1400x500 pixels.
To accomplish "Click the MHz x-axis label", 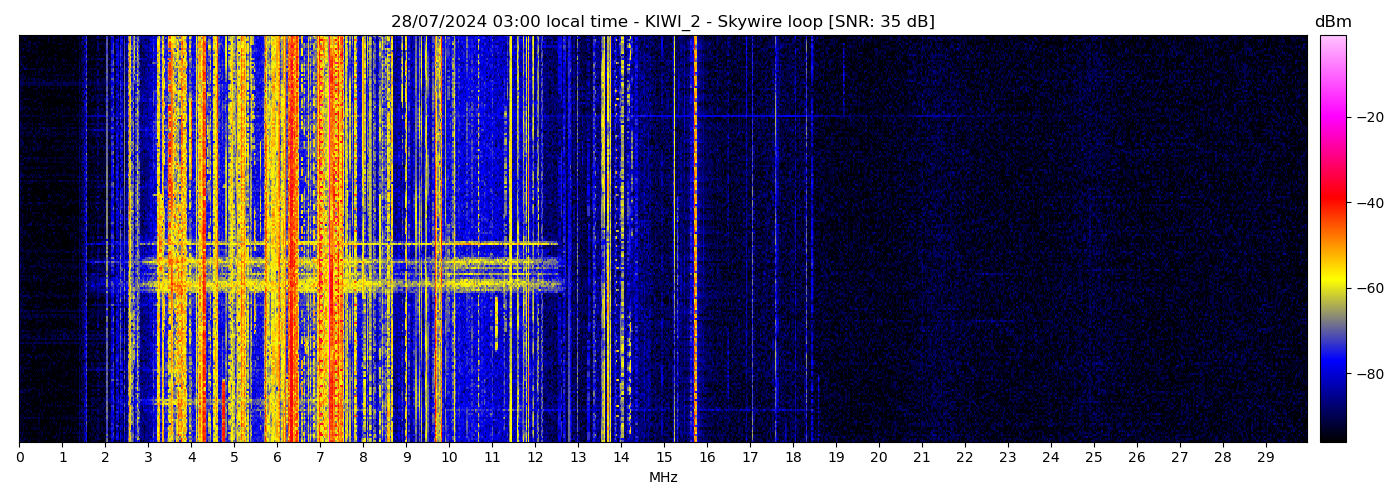I will tap(662, 478).
